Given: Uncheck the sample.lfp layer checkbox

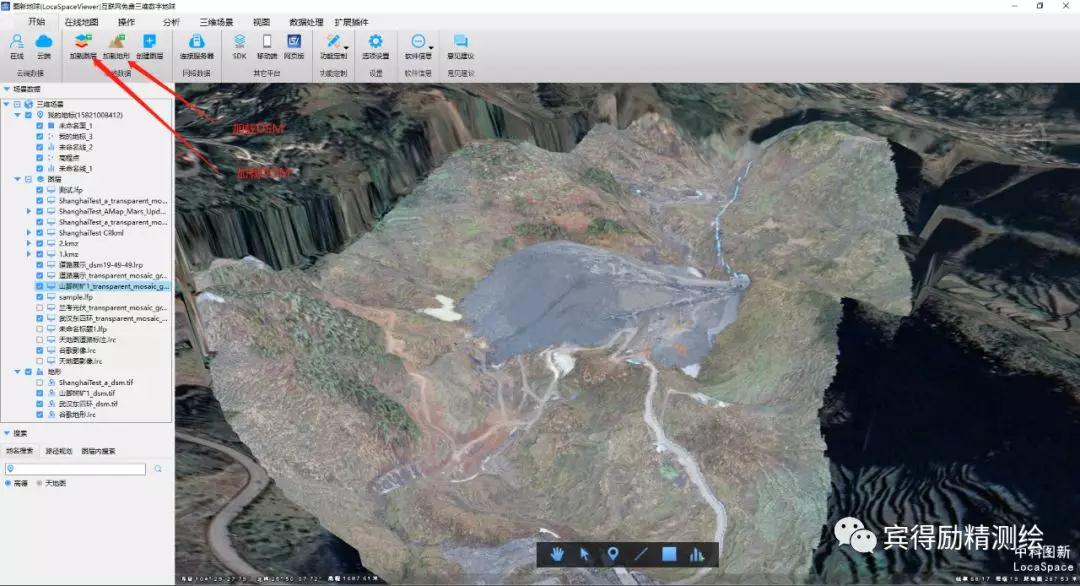Looking at the screenshot, I should click(39, 297).
